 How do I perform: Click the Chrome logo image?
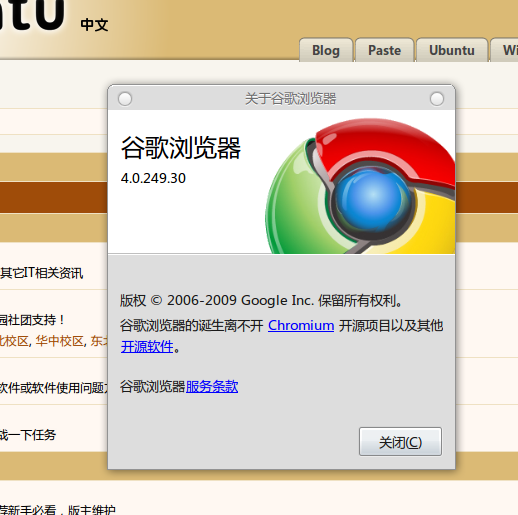click(361, 186)
